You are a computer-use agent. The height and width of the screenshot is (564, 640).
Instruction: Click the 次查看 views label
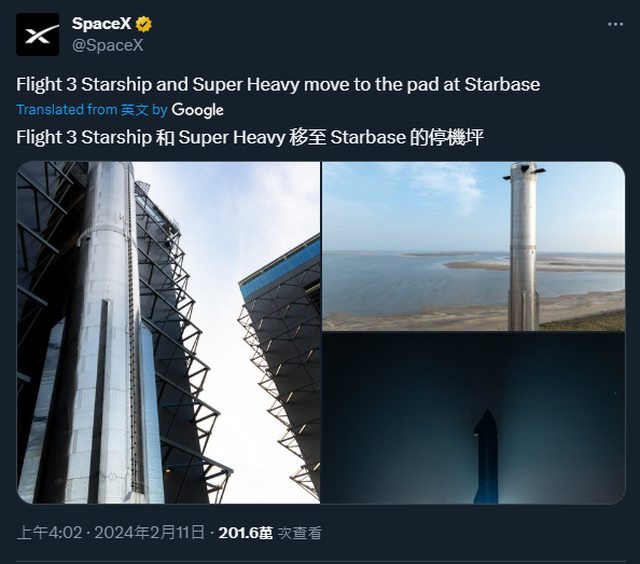point(300,533)
